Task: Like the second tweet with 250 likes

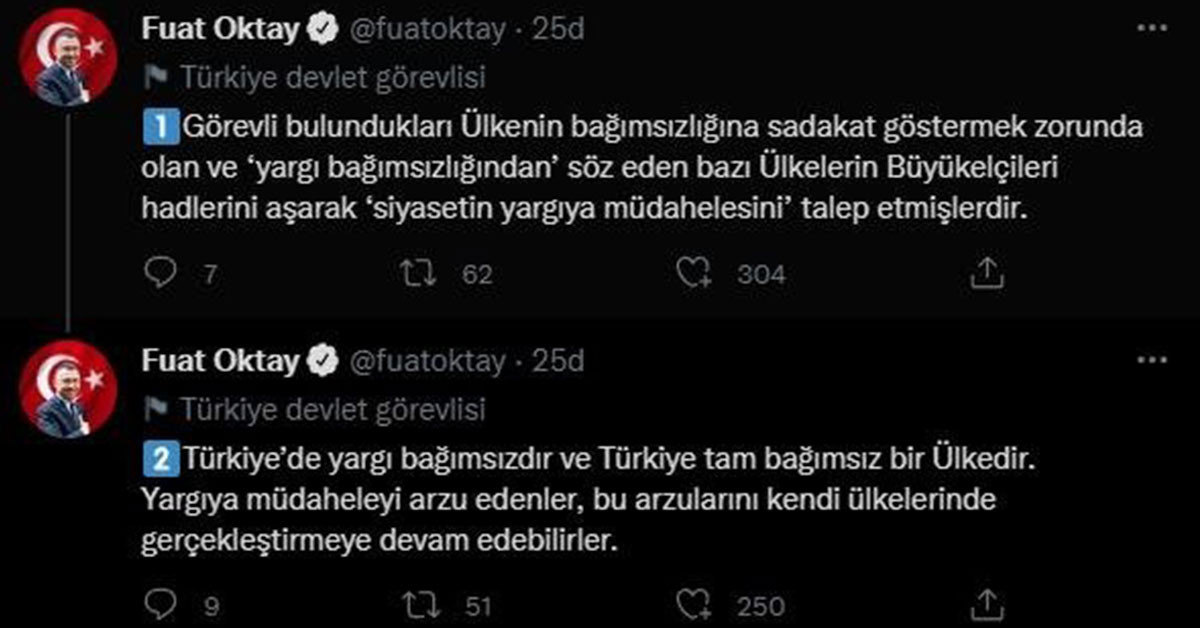Action: [x=694, y=604]
